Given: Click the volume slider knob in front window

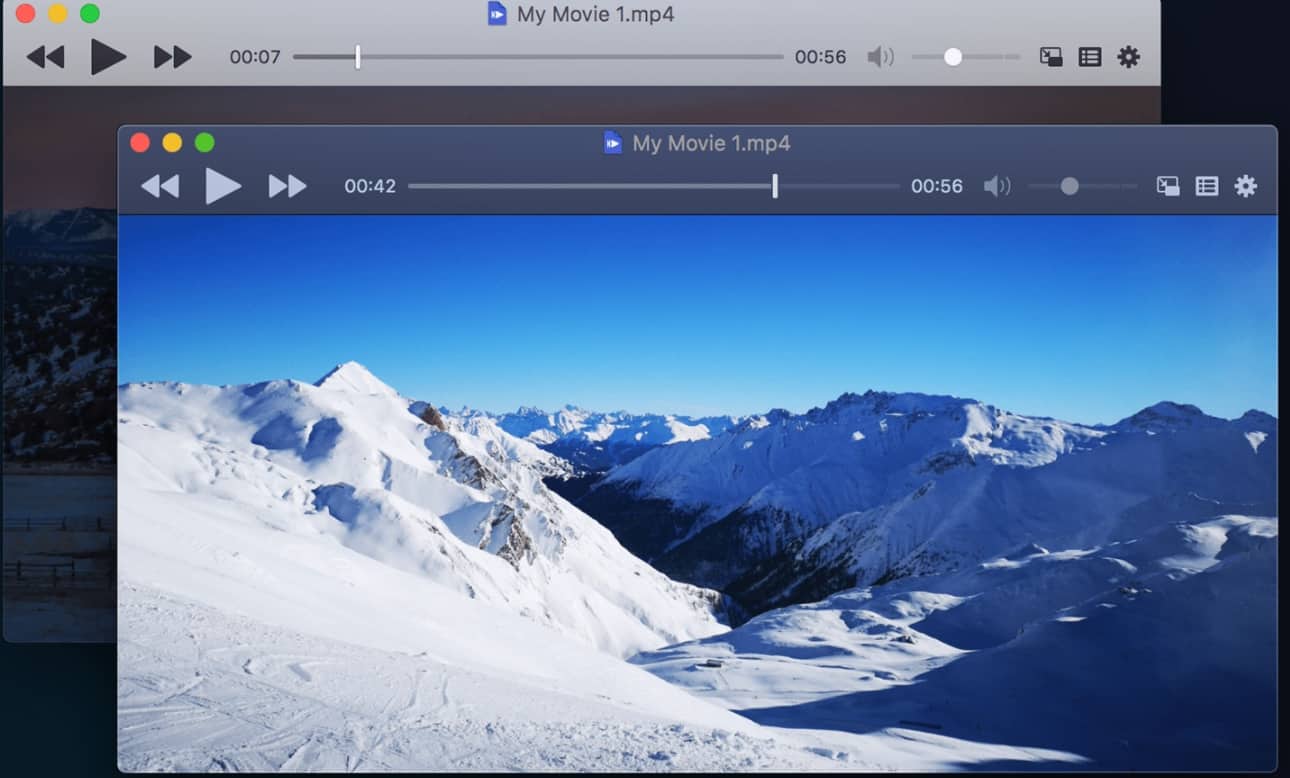Looking at the screenshot, I should tap(1069, 186).
